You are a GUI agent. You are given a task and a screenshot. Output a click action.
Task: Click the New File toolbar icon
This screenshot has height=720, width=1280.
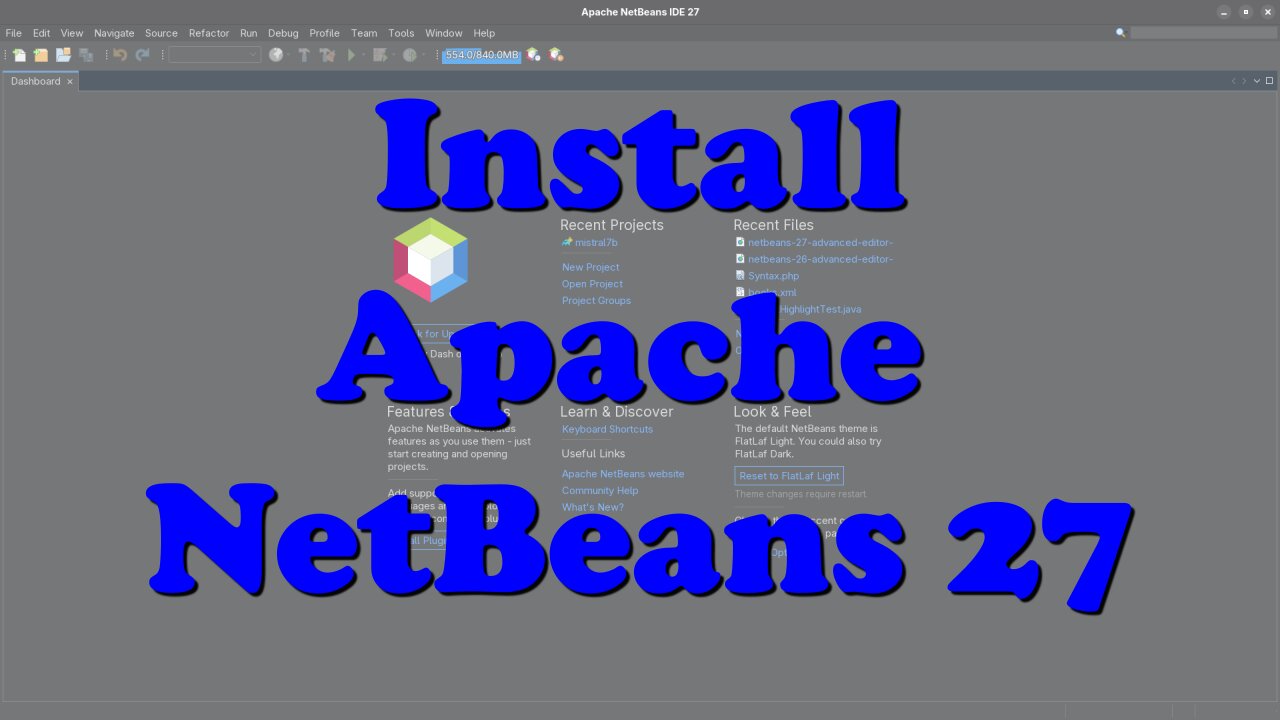[19, 55]
